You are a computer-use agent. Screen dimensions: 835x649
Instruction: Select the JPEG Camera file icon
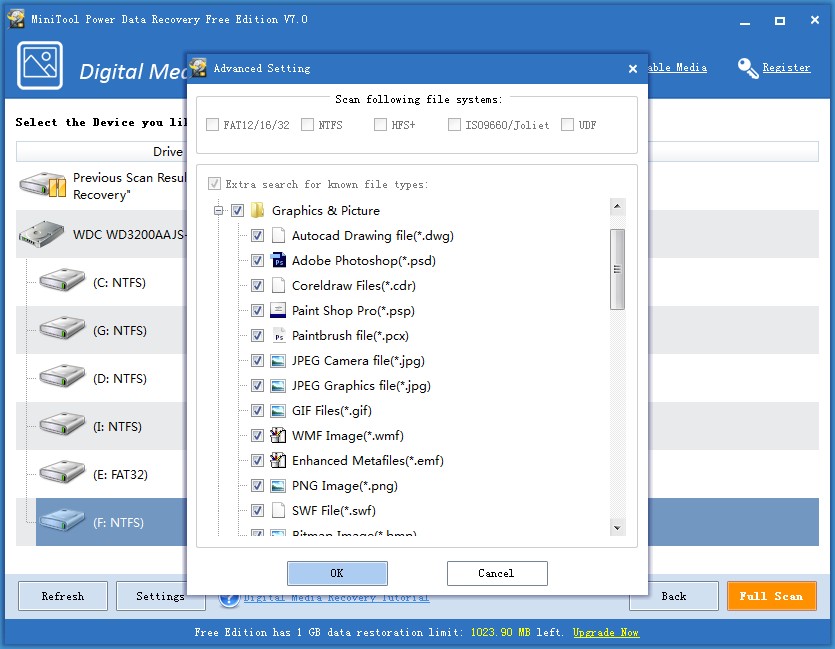(278, 360)
